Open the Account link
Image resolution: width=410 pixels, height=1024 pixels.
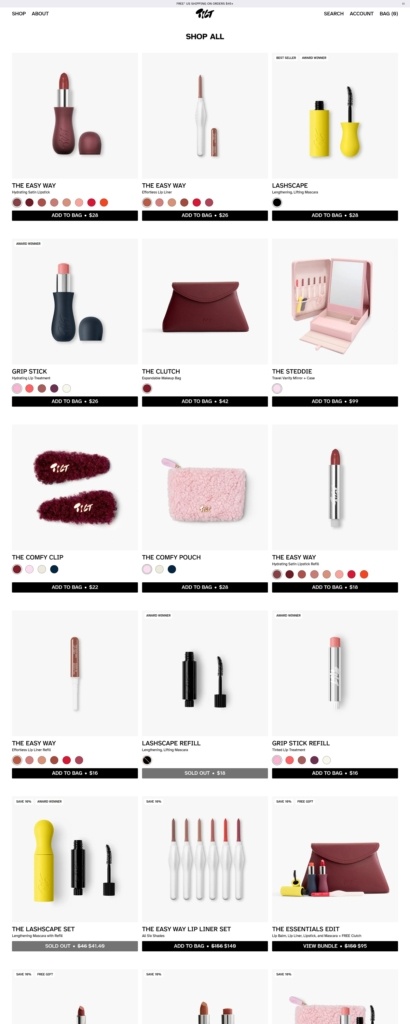tap(362, 14)
